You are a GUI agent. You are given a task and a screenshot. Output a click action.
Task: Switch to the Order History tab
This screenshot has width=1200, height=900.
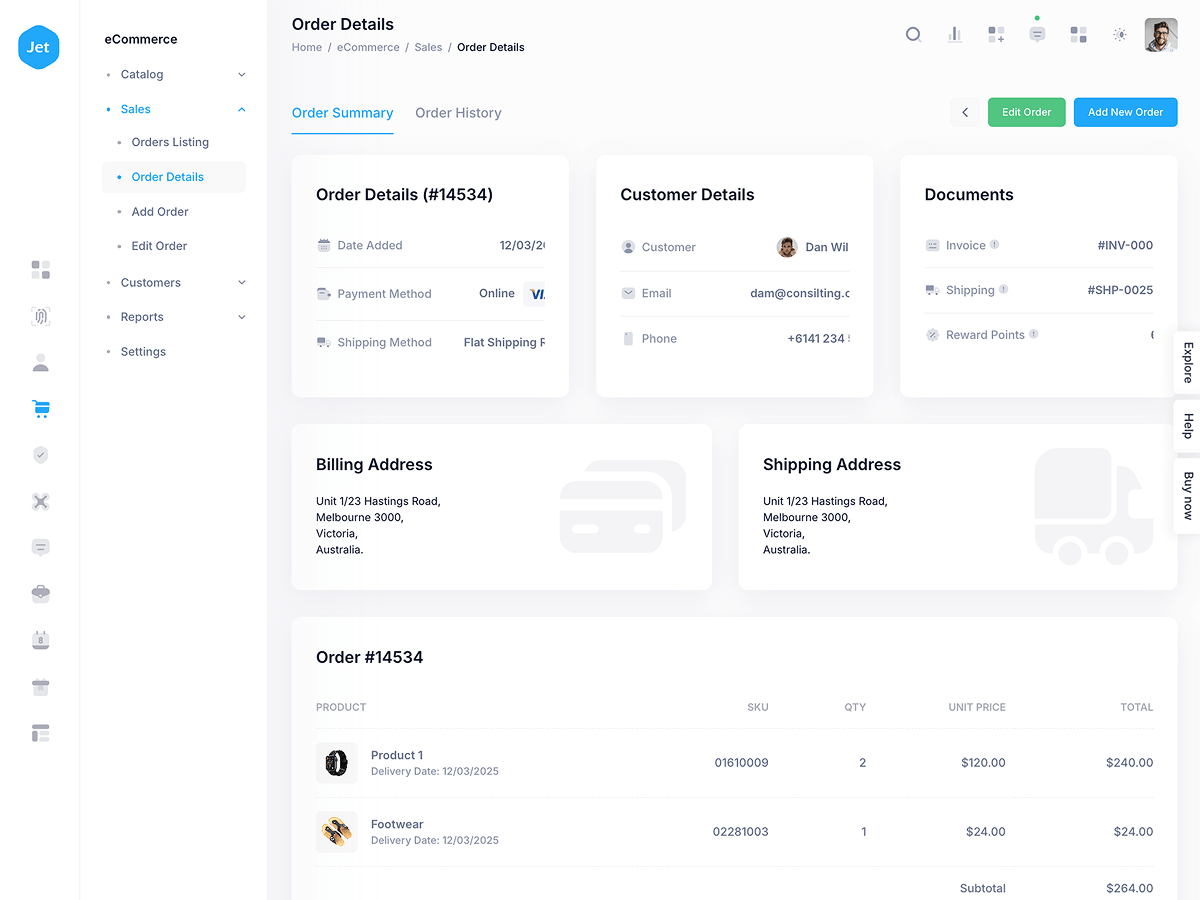458,113
